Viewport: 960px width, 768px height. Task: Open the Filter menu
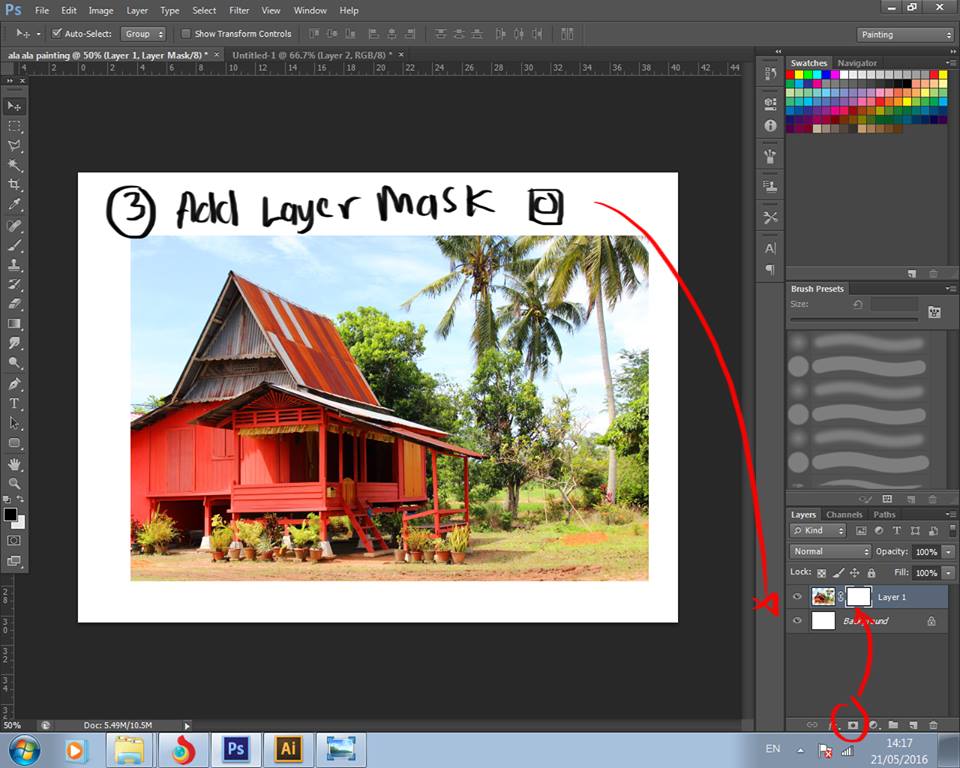[x=239, y=10]
